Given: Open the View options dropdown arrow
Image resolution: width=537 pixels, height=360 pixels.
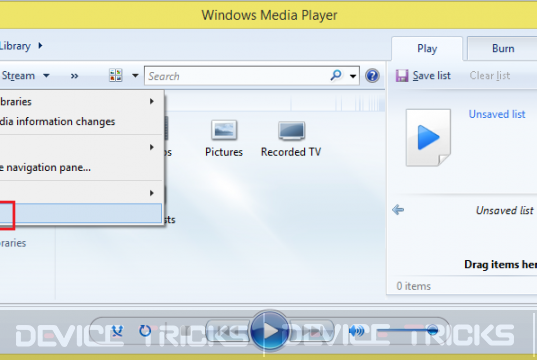Looking at the screenshot, I should pos(135,75).
